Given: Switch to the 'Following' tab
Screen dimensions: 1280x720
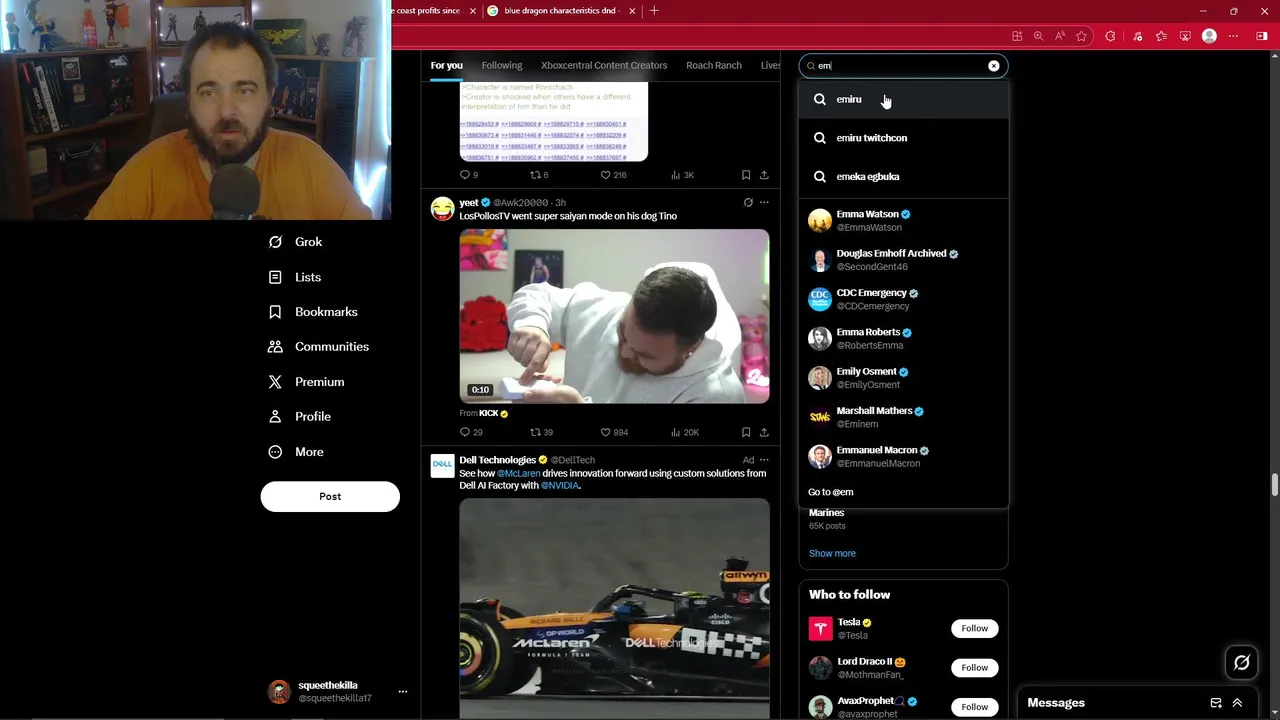Looking at the screenshot, I should (x=502, y=66).
